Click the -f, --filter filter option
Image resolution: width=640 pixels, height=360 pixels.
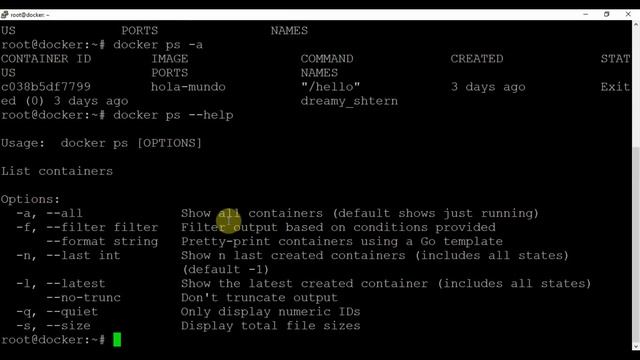click(87, 227)
